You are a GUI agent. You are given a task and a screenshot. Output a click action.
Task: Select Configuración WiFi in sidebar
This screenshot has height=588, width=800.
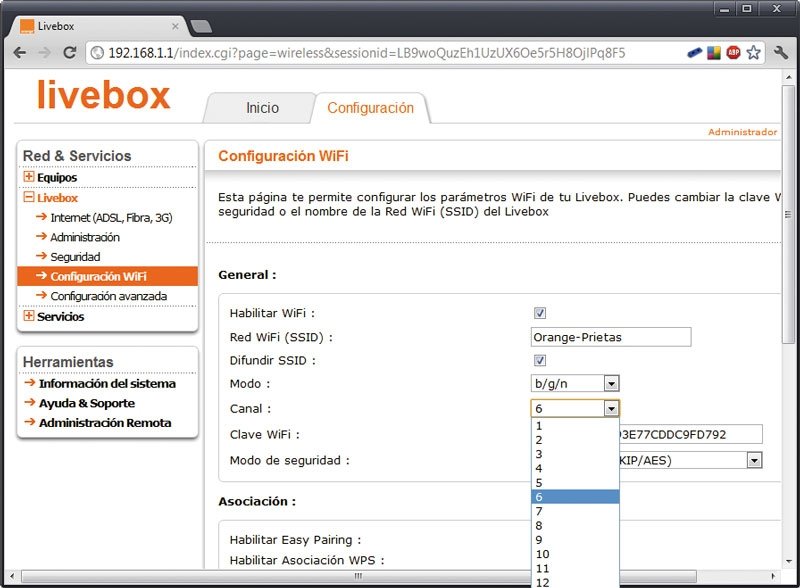click(108, 276)
